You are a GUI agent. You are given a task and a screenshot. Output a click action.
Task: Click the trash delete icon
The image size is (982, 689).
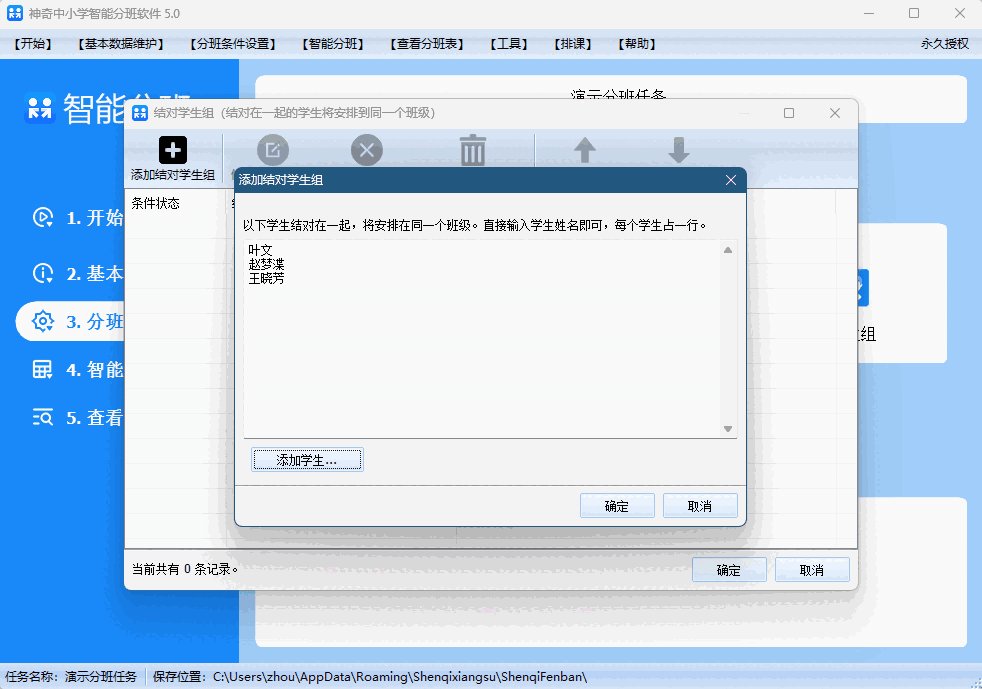click(472, 149)
